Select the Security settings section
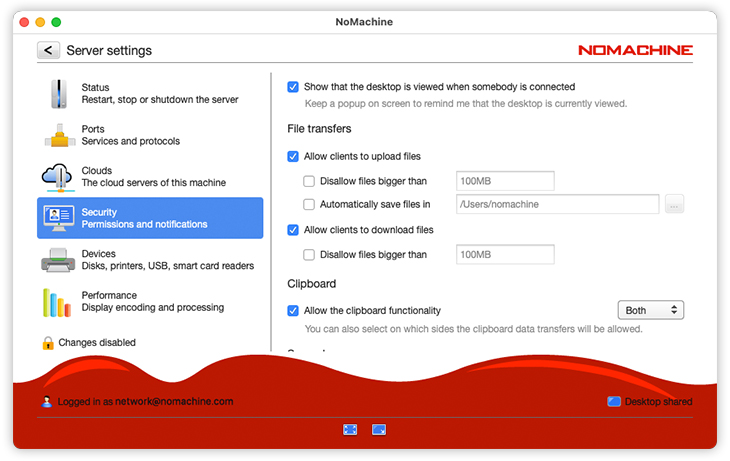 coord(150,218)
